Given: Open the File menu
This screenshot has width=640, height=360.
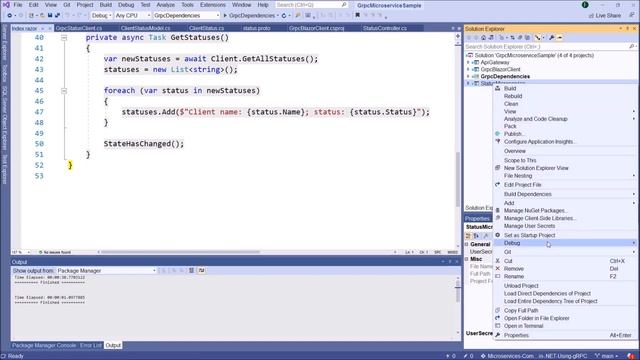Looking at the screenshot, I should [x=18, y=5].
